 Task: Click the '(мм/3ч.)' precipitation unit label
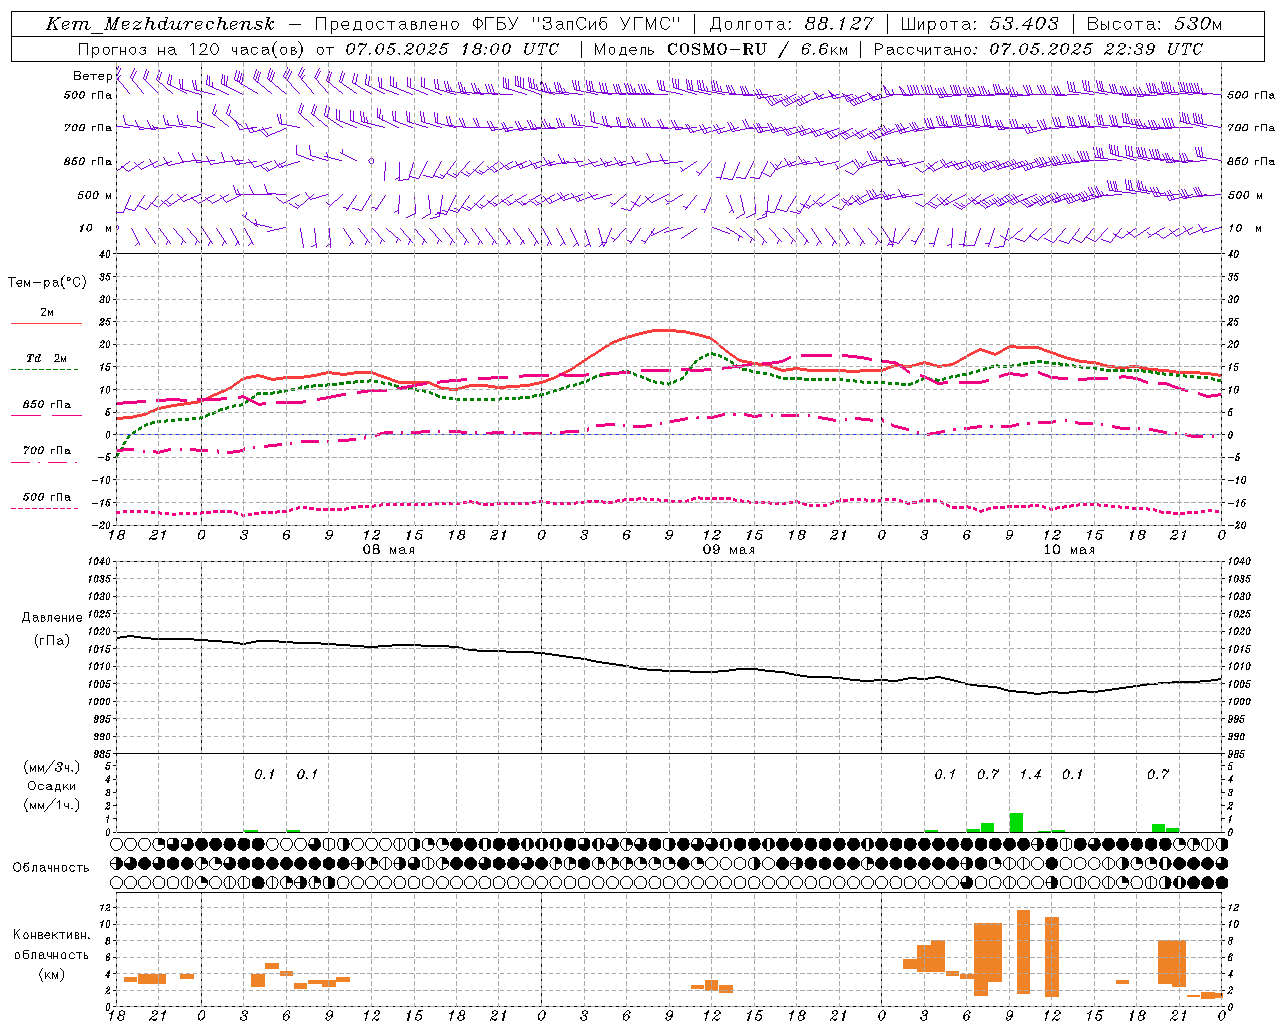tap(52, 767)
